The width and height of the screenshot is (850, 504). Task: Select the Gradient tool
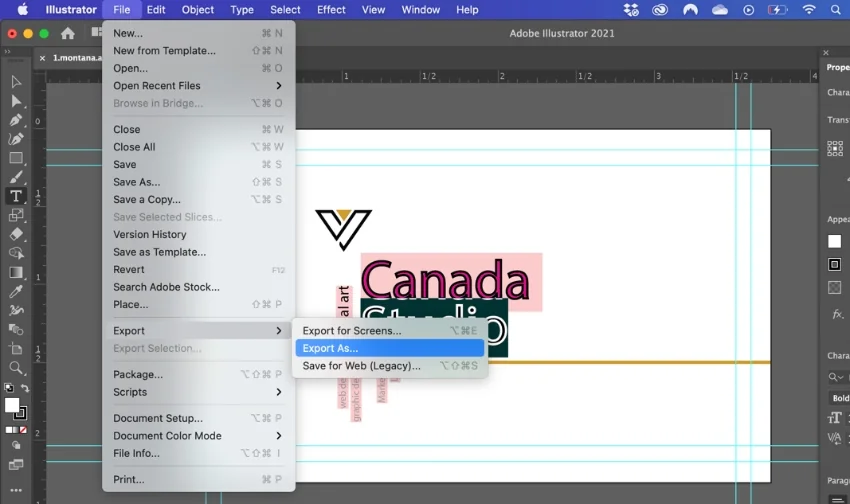[x=16, y=272]
